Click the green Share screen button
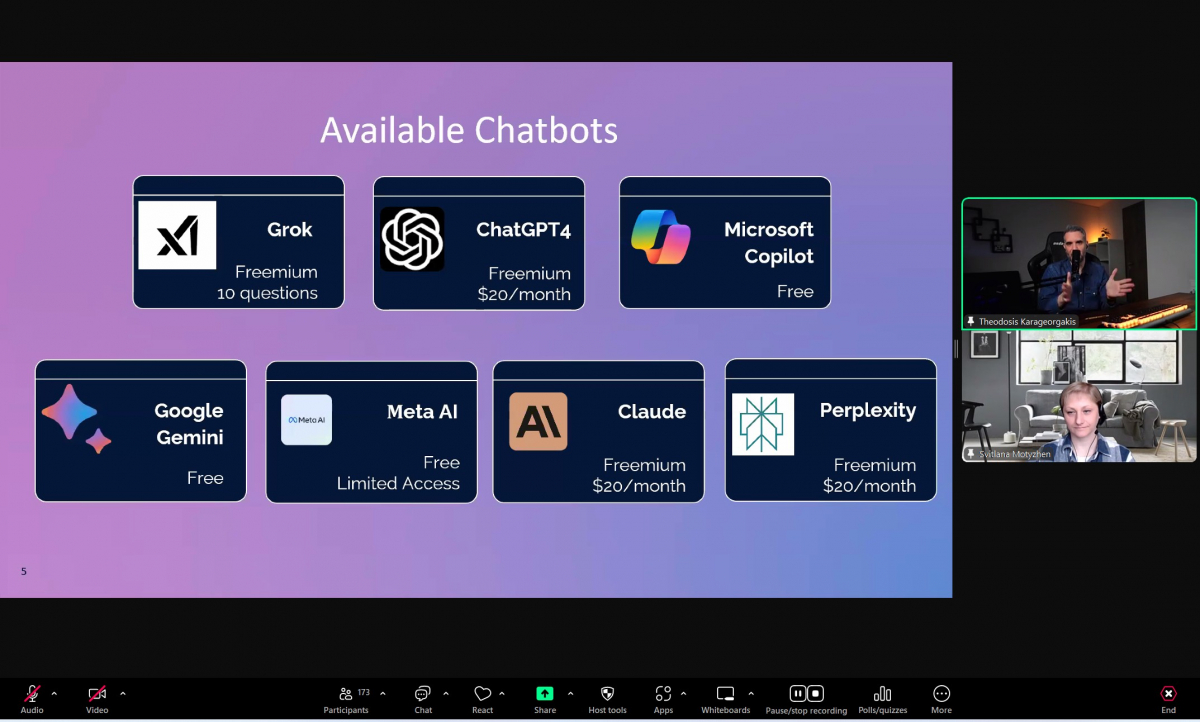Viewport: 1200px width, 722px height. (x=545, y=694)
